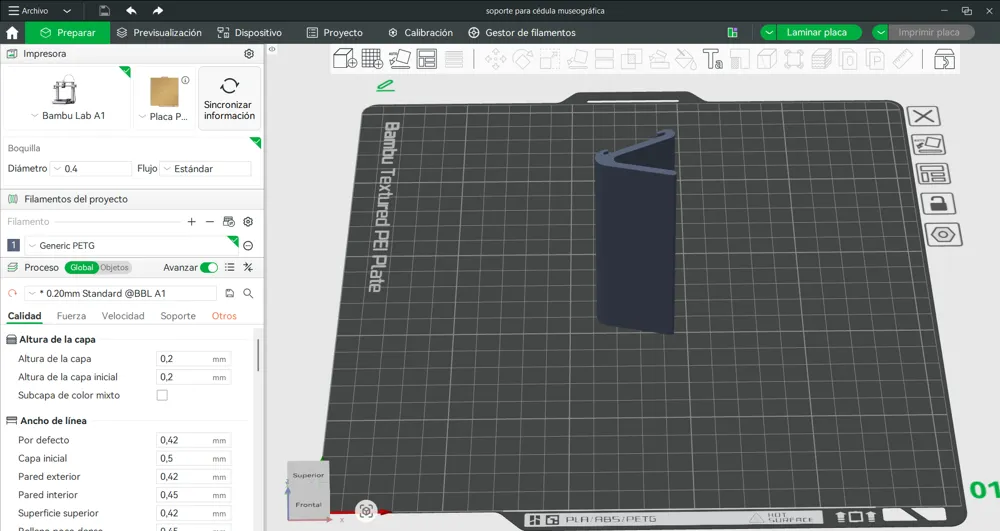Click the redo arrow in title bar

pyautogui.click(x=158, y=10)
